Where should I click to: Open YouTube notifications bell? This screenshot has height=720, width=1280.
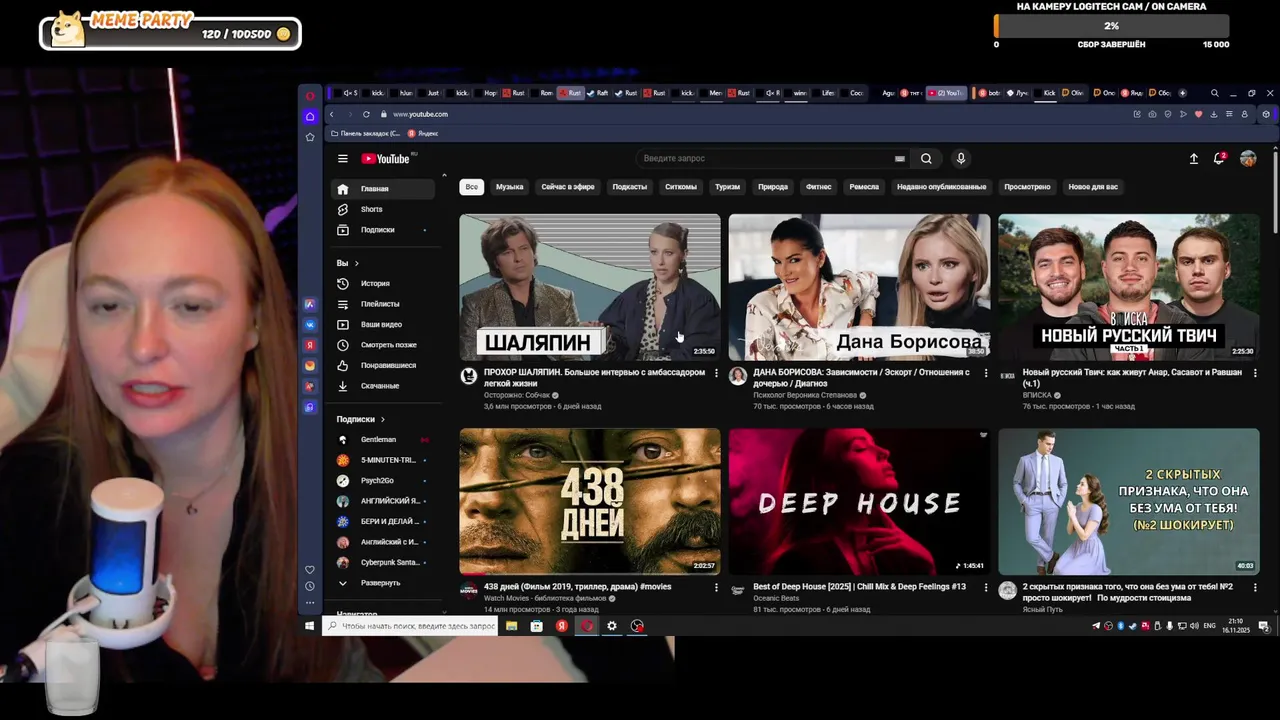tap(1219, 158)
